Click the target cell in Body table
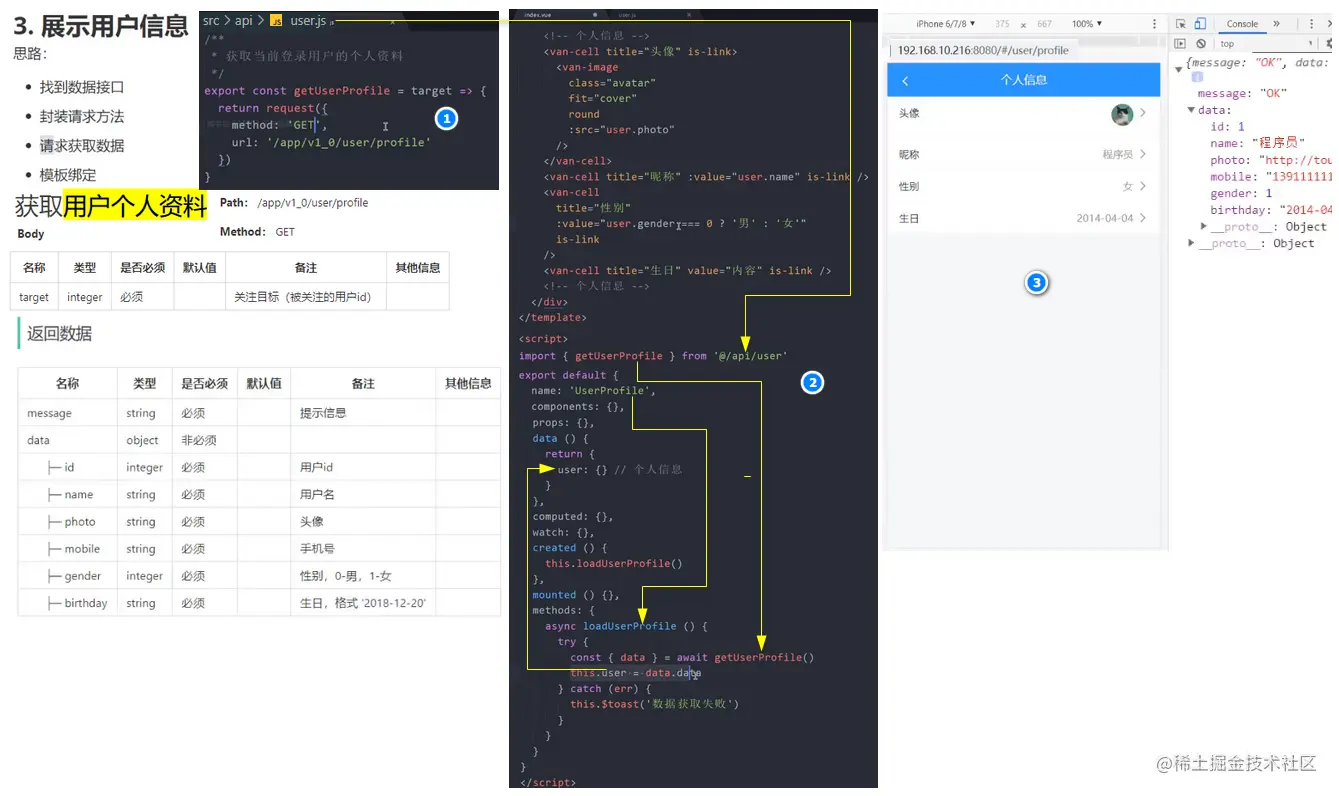 [x=34, y=297]
